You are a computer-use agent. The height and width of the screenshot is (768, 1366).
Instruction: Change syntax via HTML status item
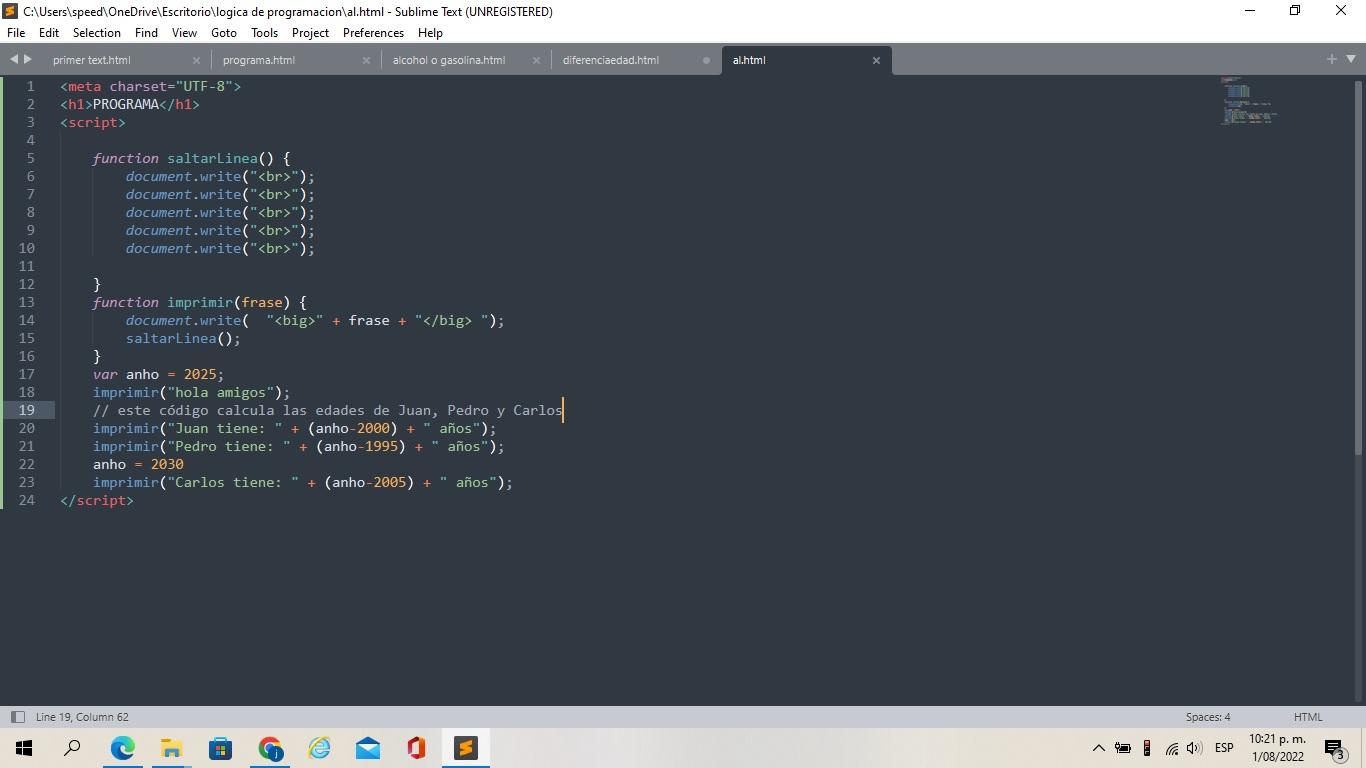[1308, 717]
